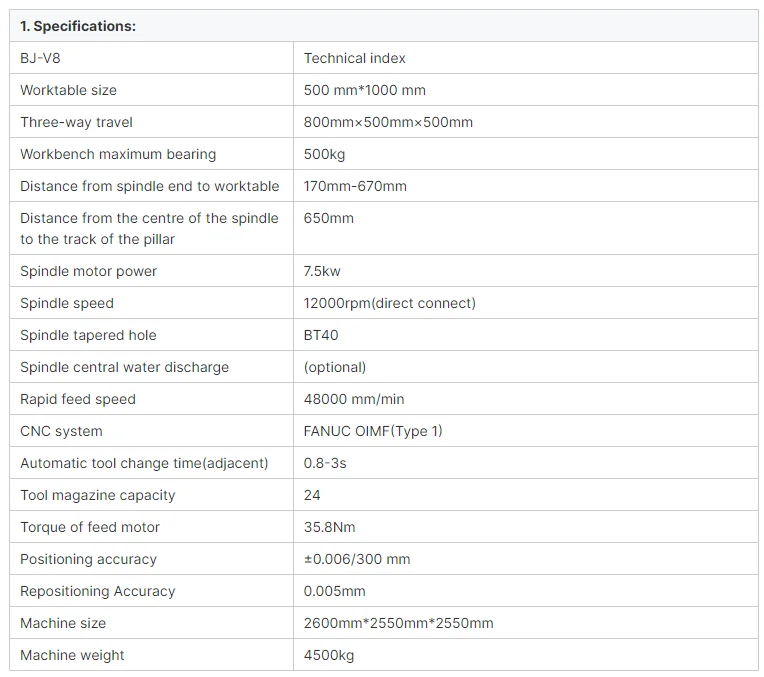
Task: Select the 'BJ-V8' model cell
Action: coord(41,58)
